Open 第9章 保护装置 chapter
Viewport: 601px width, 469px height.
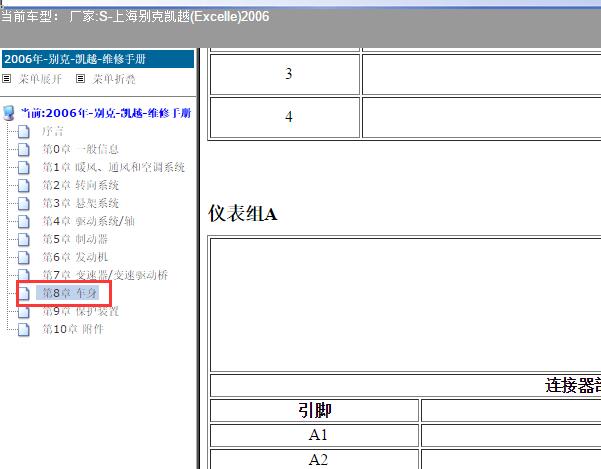[80, 311]
